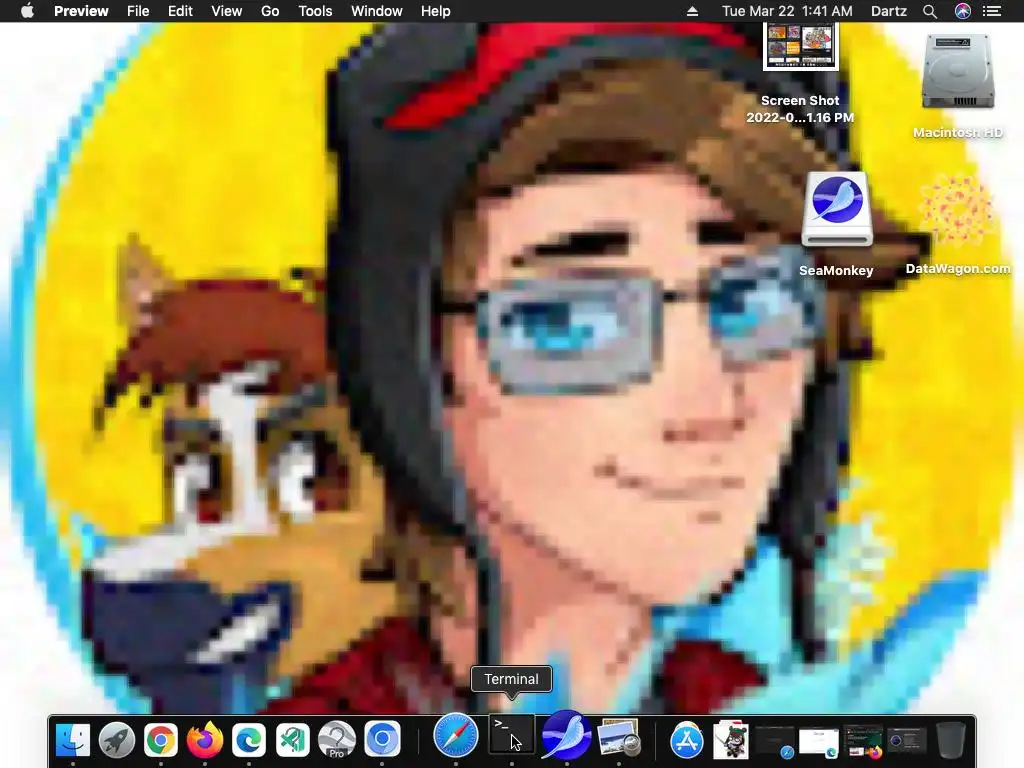The image size is (1024, 768).
Task: Open Terminal from the dock
Action: [x=511, y=736]
